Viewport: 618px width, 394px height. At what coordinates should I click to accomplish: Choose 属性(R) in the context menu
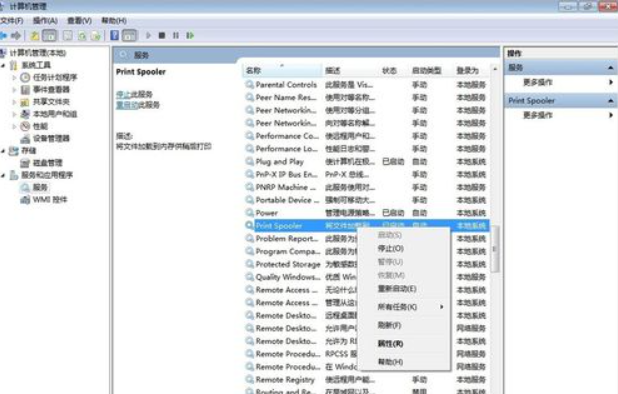[404, 344]
